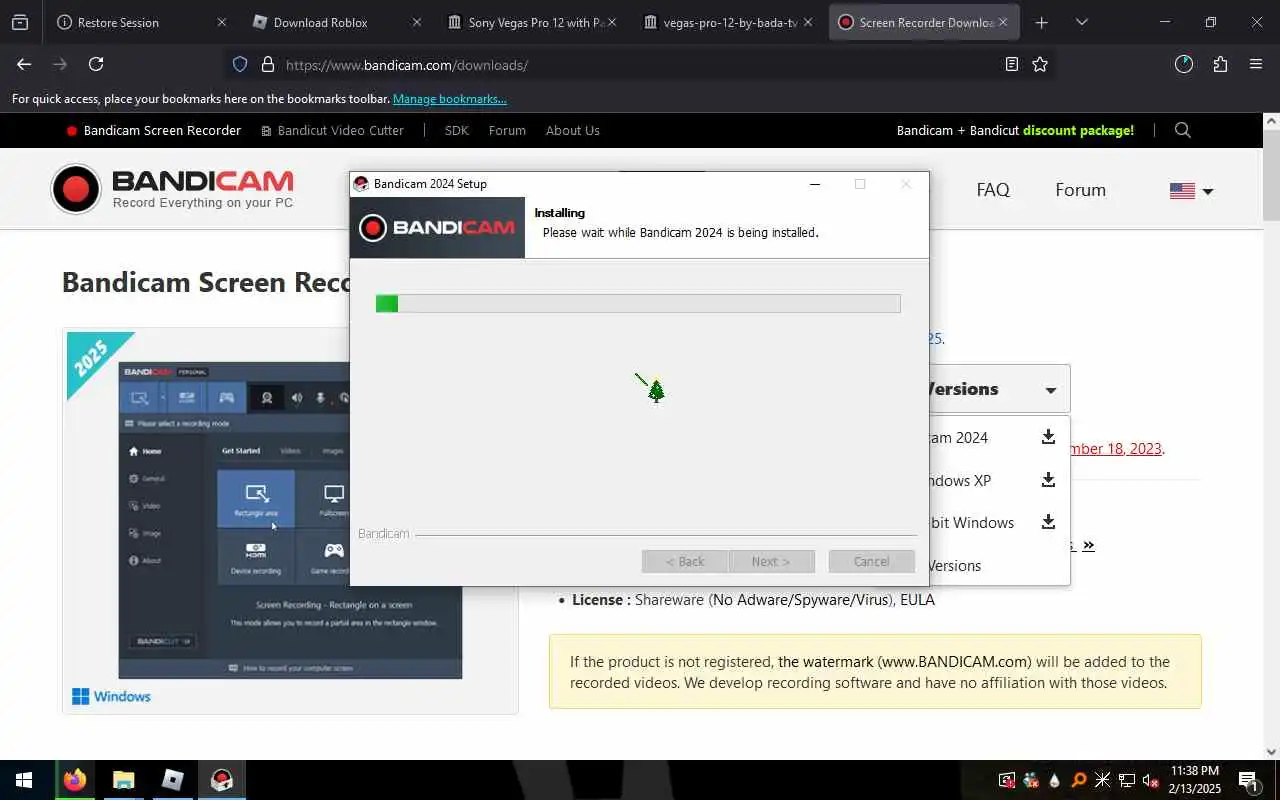Click the orange magnifier tray icon
1280x800 pixels.
[x=1079, y=780]
